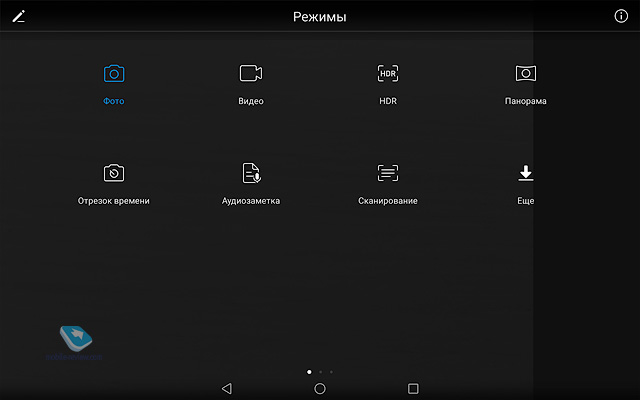
Task: Tap the pencil edit icon
Action: (18, 17)
